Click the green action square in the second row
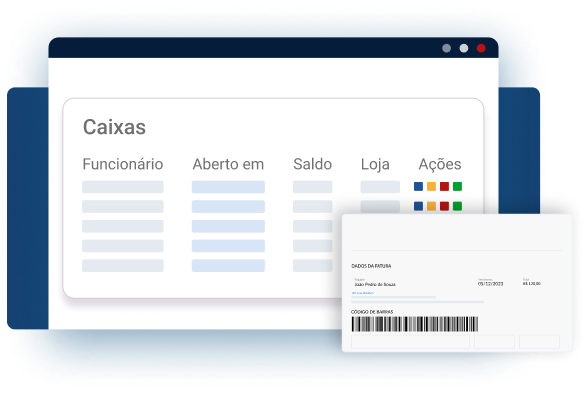The width and height of the screenshot is (586, 393). (457, 206)
